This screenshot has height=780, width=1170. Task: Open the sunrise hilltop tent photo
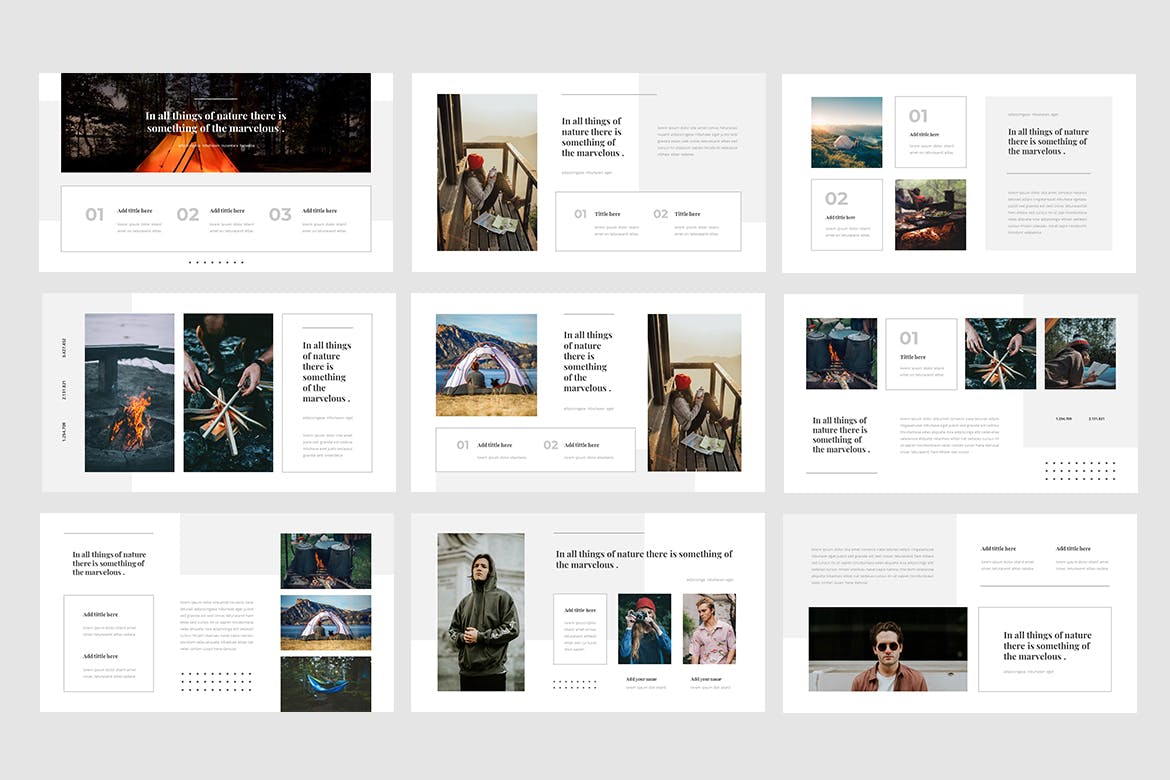(846, 132)
